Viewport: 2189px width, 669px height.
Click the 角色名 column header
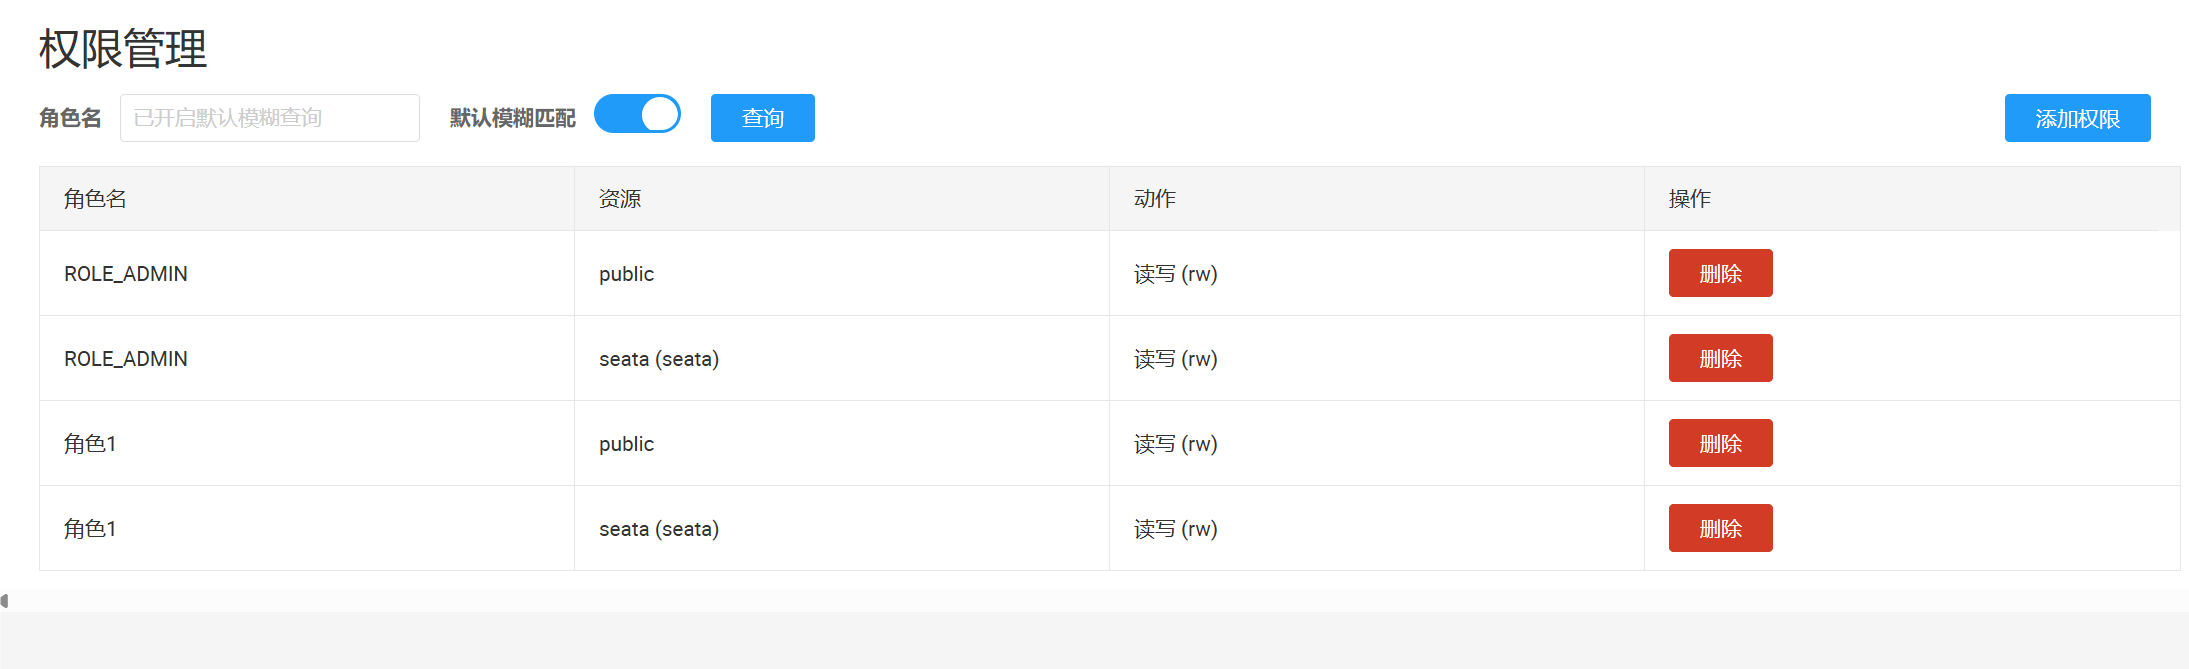point(95,199)
